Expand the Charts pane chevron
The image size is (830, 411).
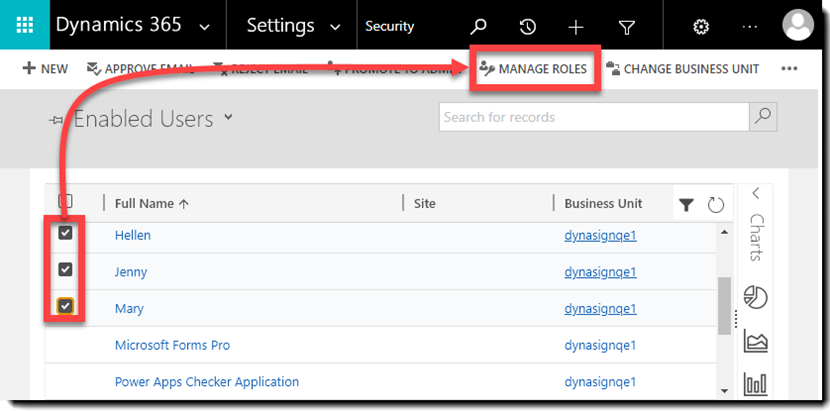click(x=755, y=193)
